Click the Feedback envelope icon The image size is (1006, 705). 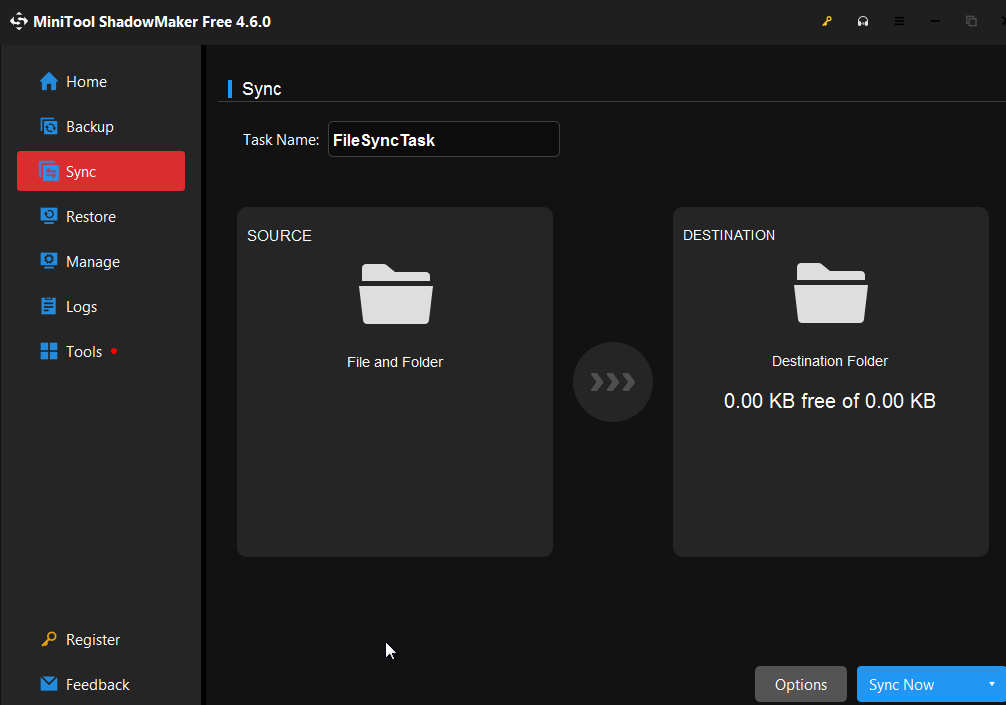coord(49,684)
